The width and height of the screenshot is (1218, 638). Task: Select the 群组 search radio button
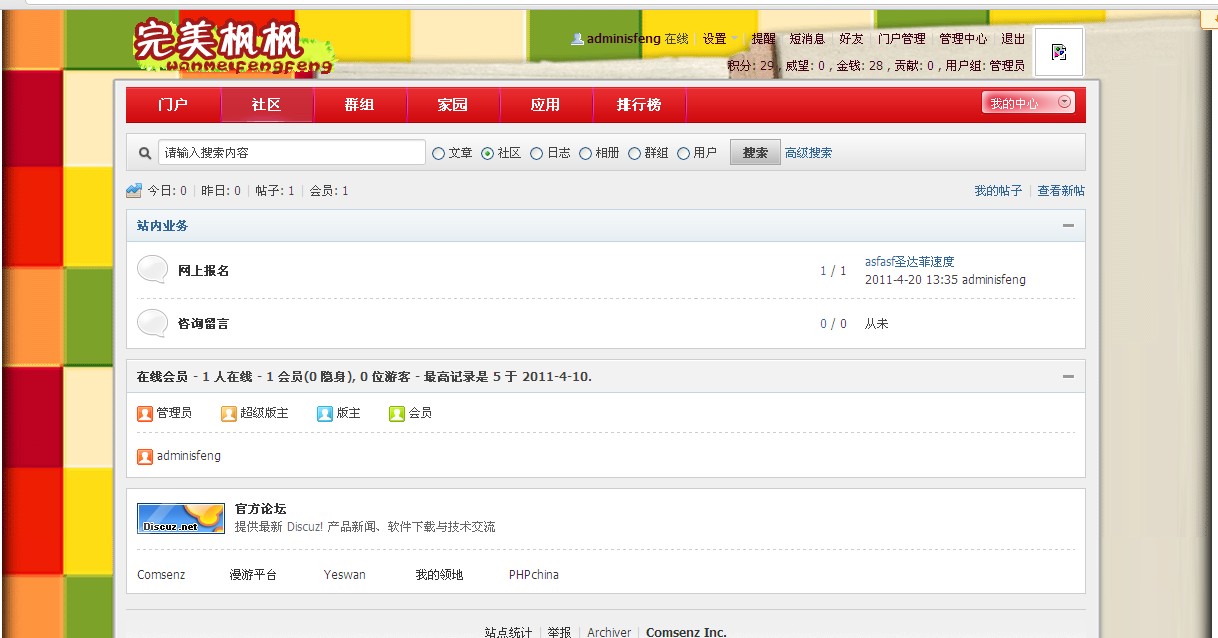(634, 153)
